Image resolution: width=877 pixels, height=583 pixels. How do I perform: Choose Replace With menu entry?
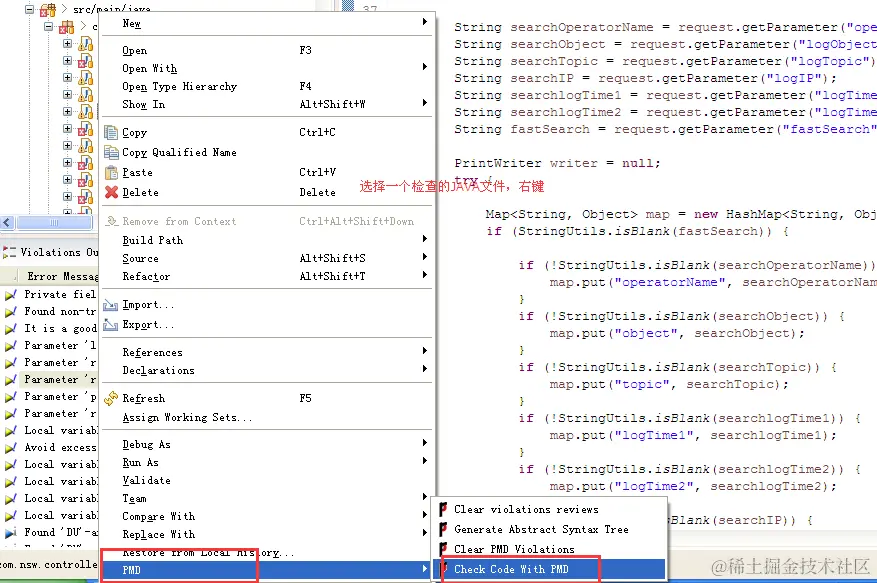tap(267, 534)
